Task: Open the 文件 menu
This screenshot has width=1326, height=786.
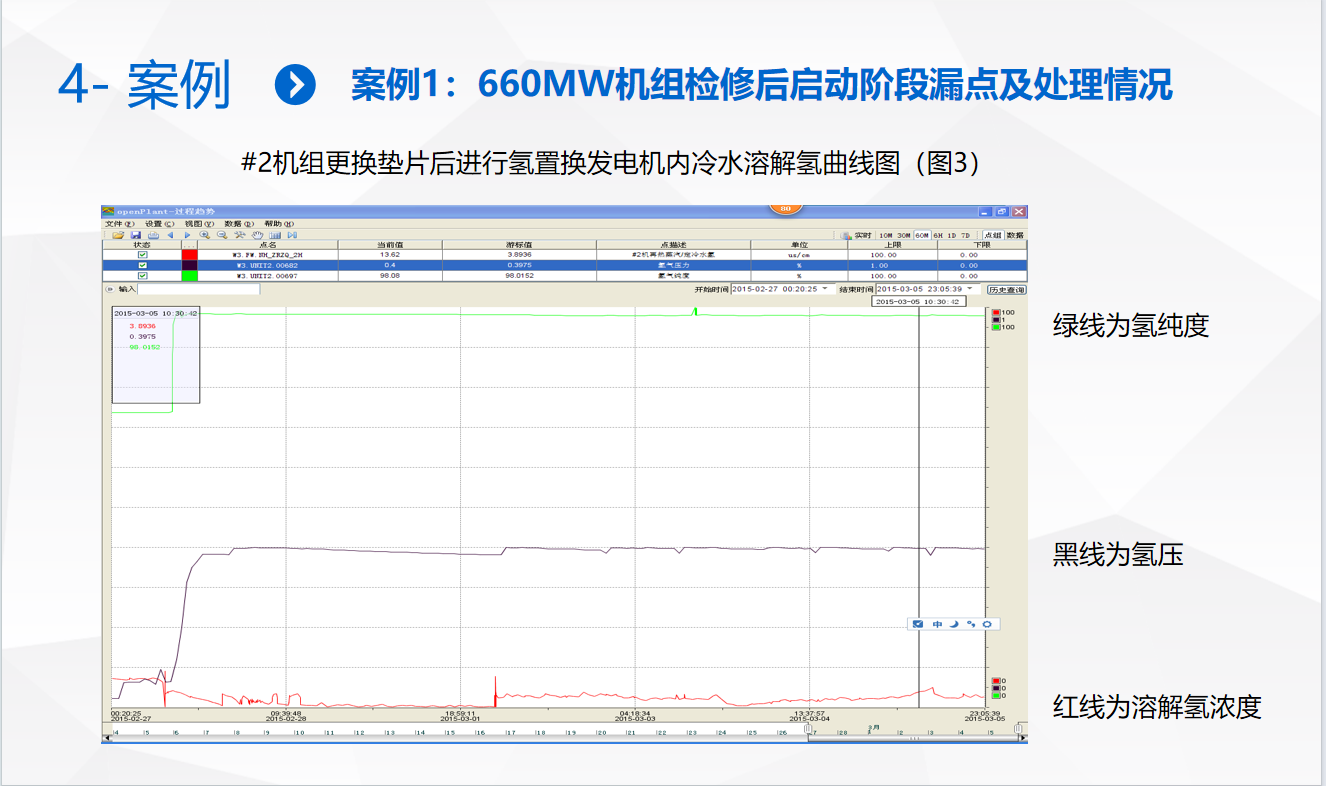Action: click(x=119, y=224)
